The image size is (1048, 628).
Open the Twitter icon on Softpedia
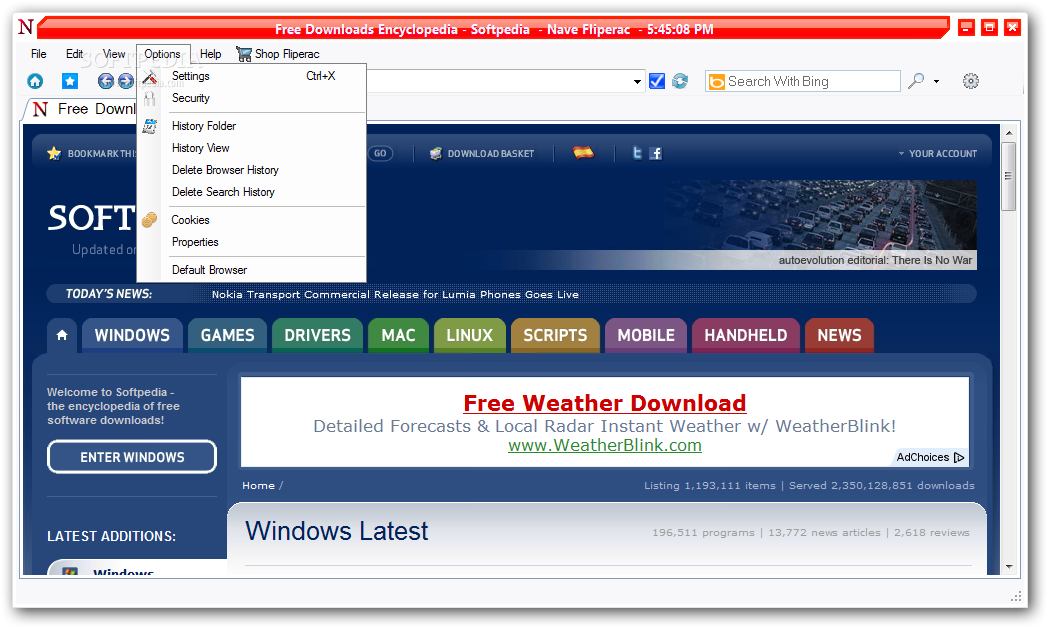(637, 153)
